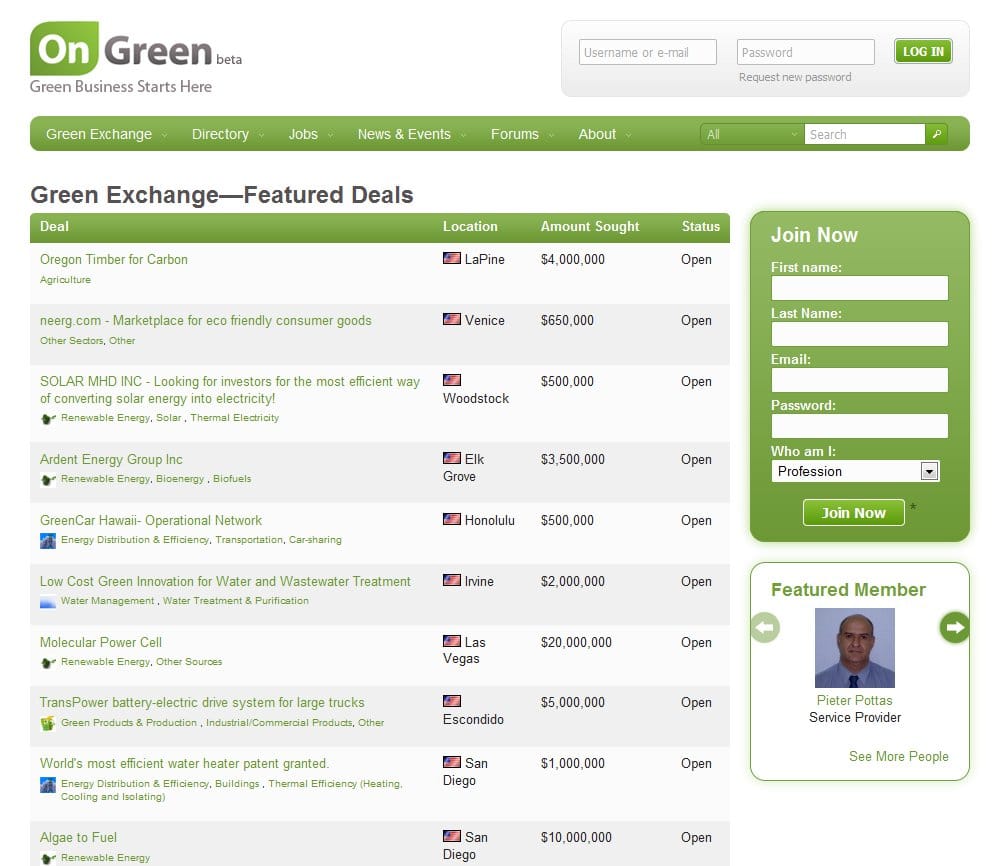1005x866 pixels.
Task: Click the Search input field
Action: pyautogui.click(x=865, y=134)
